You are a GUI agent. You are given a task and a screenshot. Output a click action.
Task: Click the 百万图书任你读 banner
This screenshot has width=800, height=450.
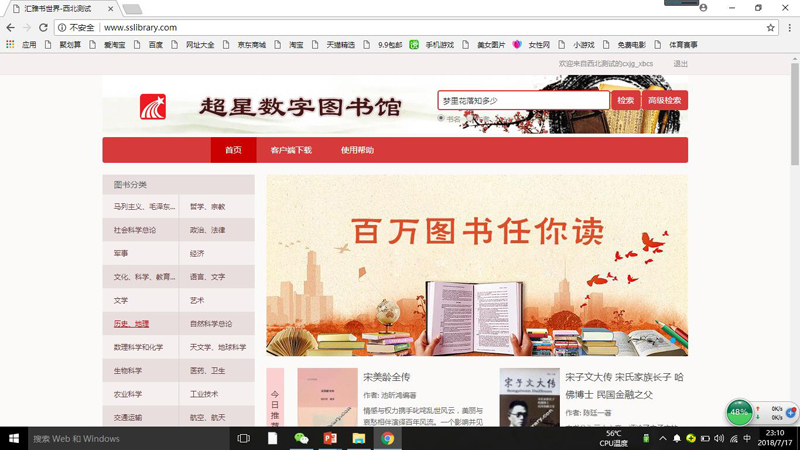[x=477, y=265]
